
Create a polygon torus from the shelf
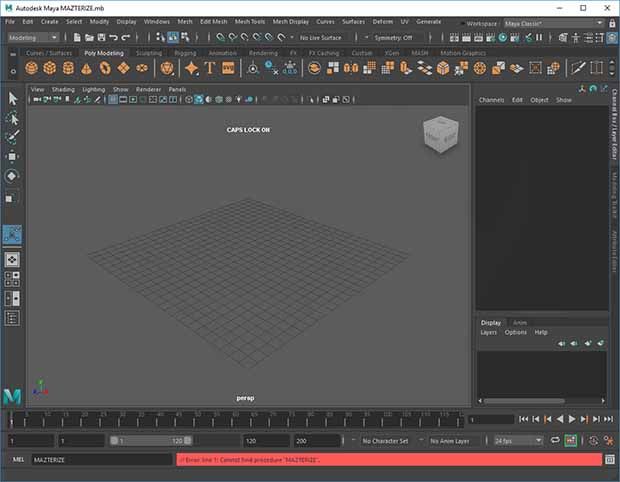(105, 68)
